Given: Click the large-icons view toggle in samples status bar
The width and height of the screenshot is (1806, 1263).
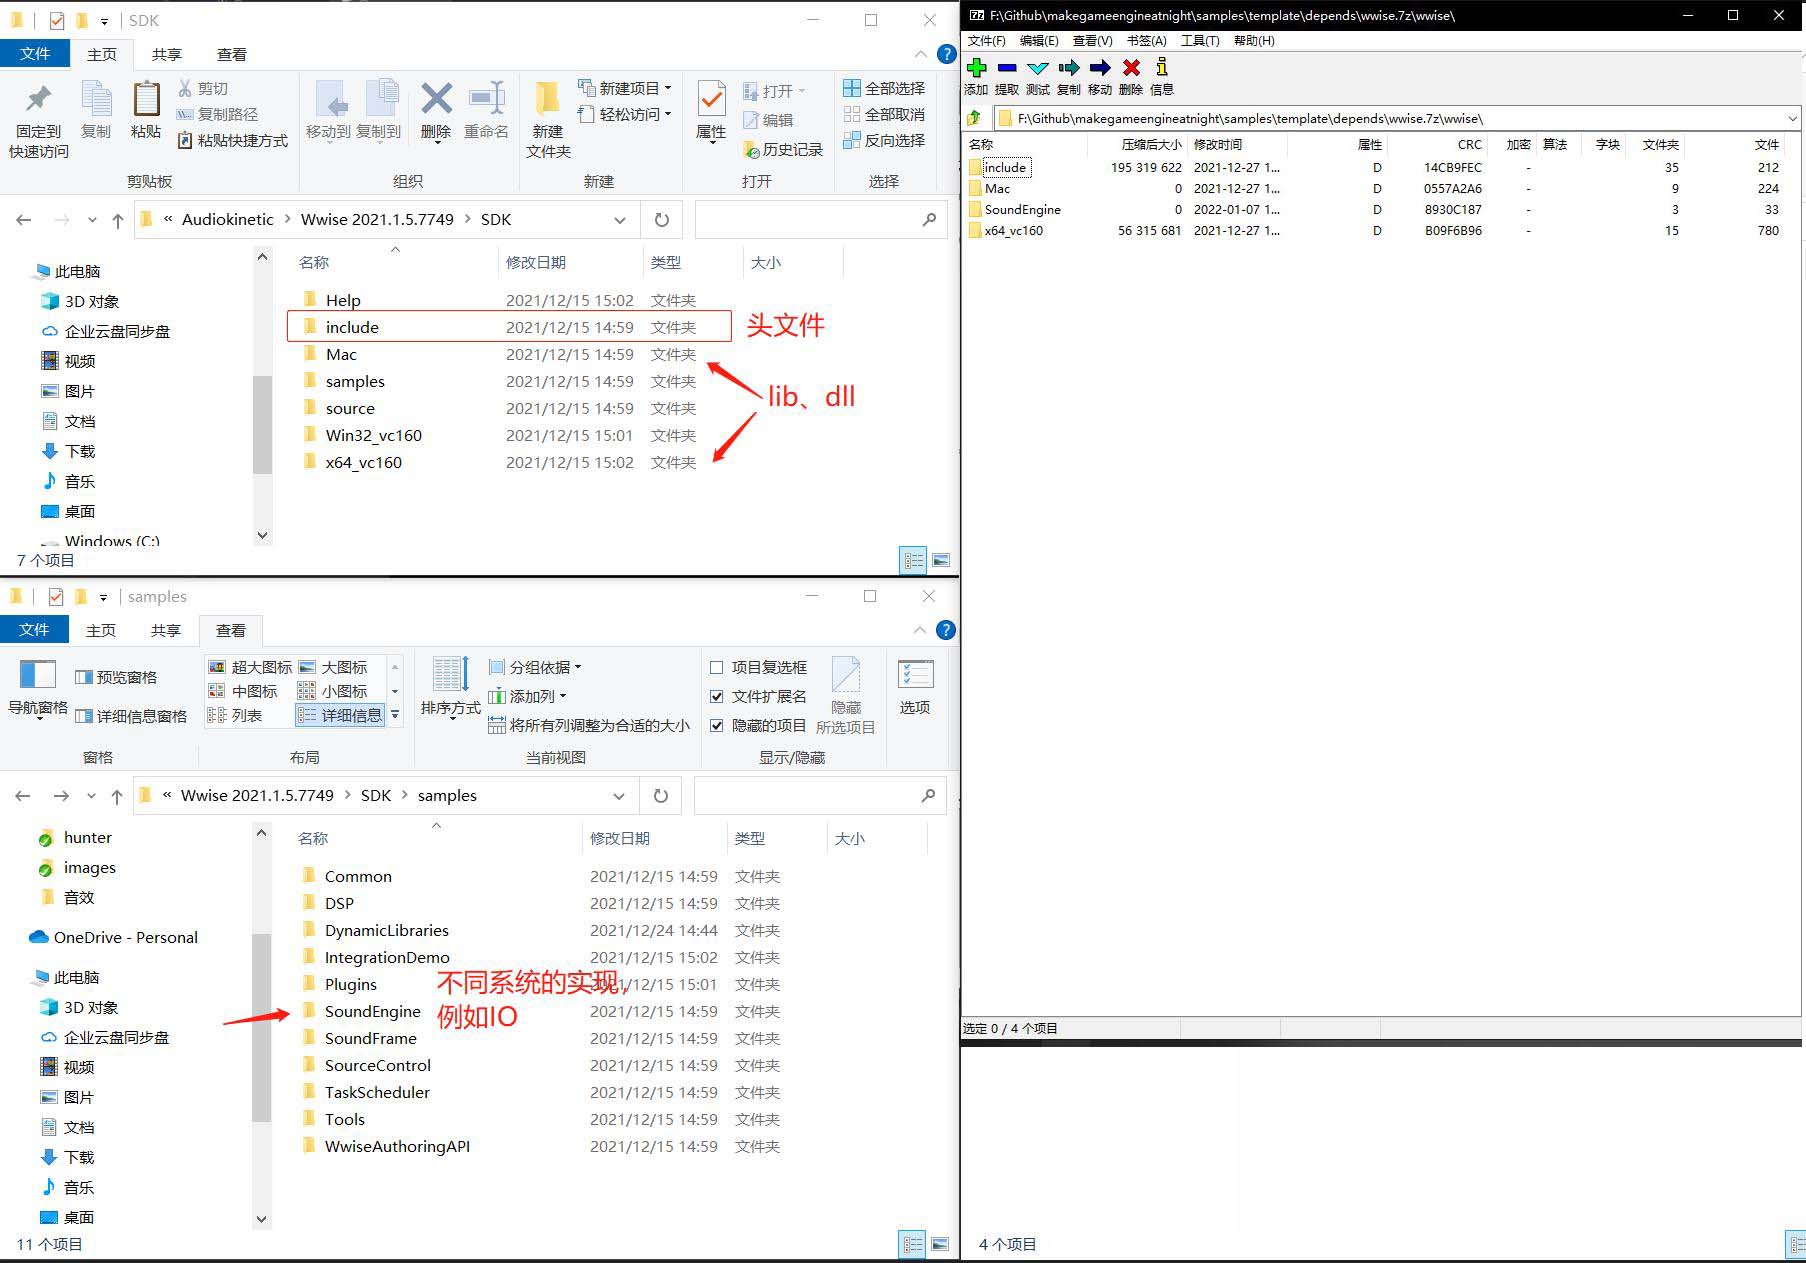Looking at the screenshot, I should (x=940, y=1244).
